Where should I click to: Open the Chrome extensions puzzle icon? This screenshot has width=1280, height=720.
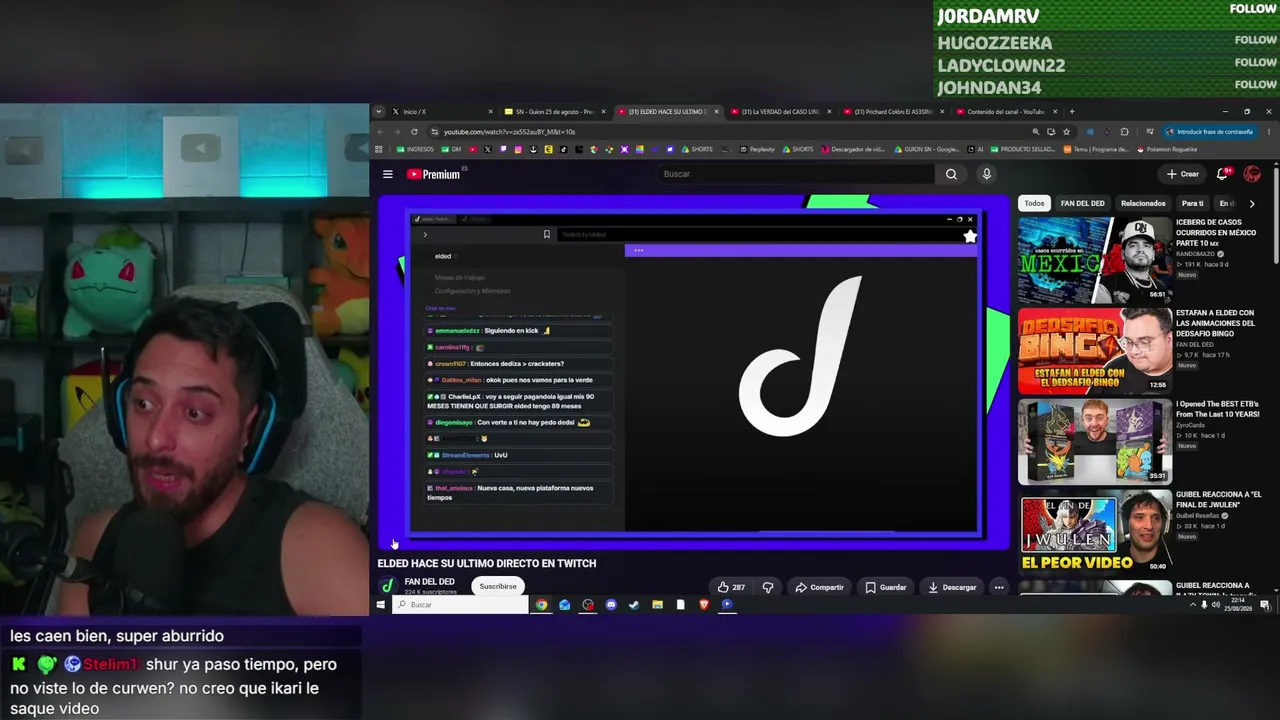tap(1124, 131)
